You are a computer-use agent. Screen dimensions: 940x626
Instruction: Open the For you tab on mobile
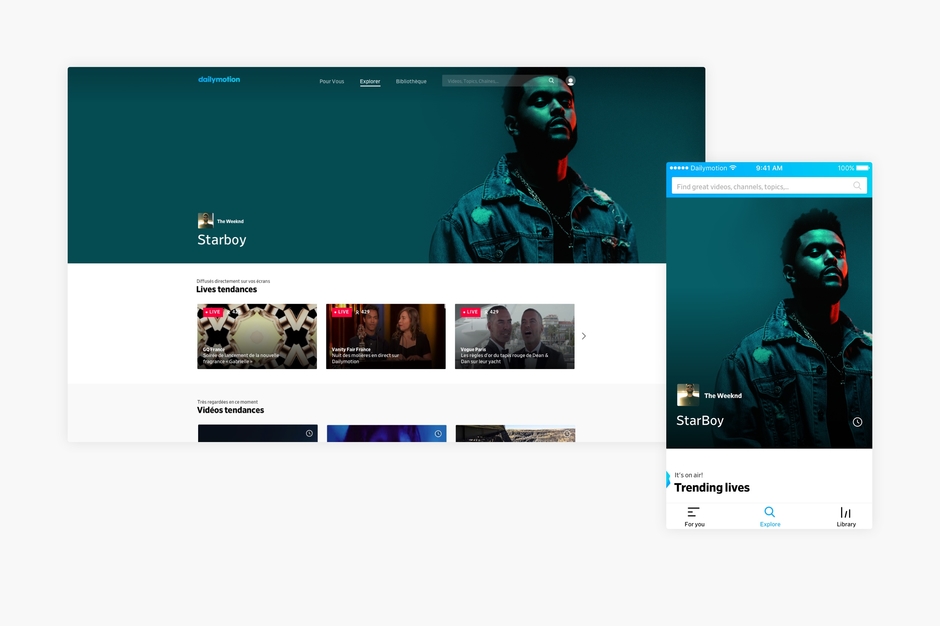point(694,517)
